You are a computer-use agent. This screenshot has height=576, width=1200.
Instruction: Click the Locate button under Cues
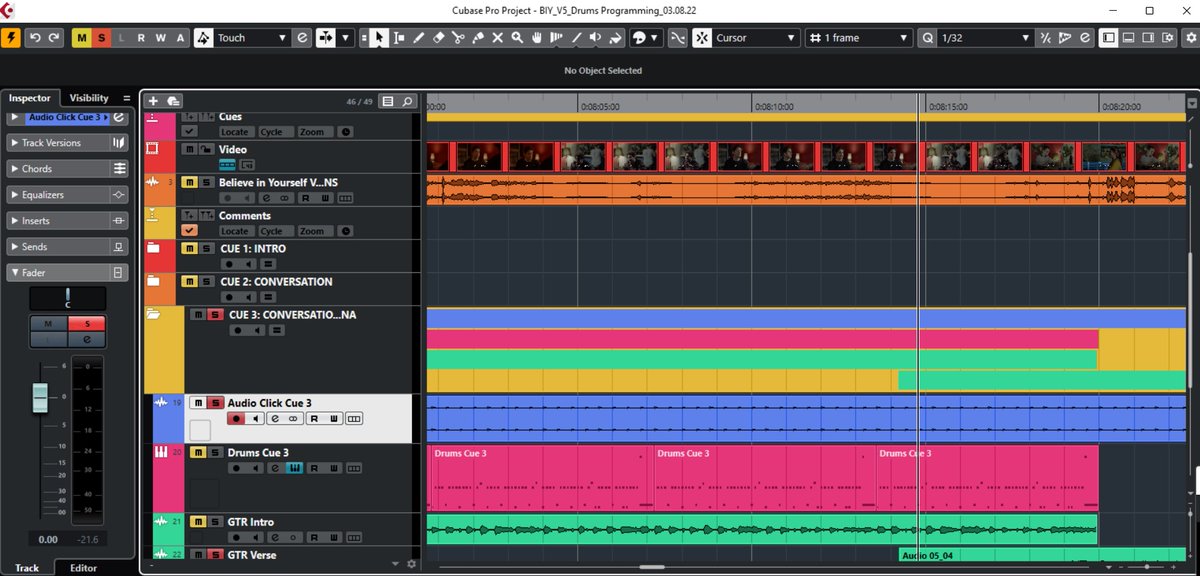click(235, 131)
